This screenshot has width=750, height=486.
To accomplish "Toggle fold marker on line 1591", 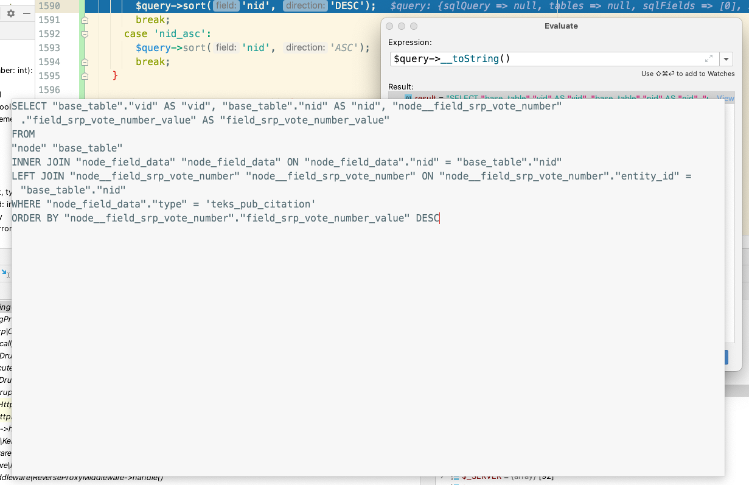I will (85, 20).
